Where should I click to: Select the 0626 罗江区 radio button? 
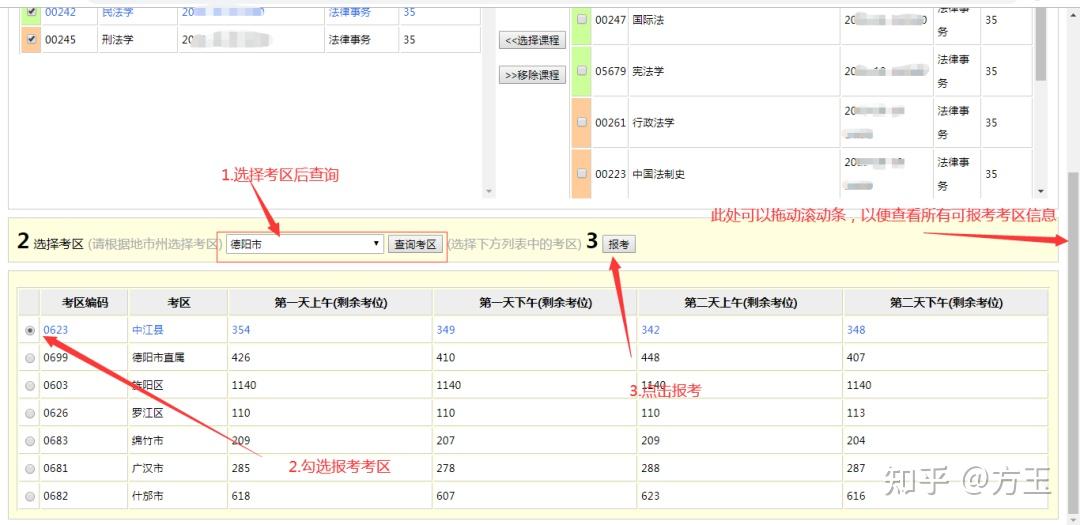pos(30,413)
